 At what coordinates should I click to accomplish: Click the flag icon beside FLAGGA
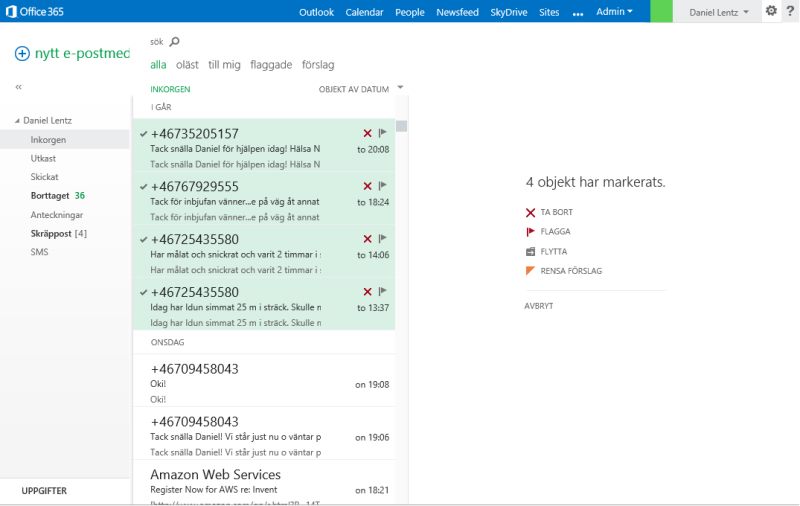530,232
